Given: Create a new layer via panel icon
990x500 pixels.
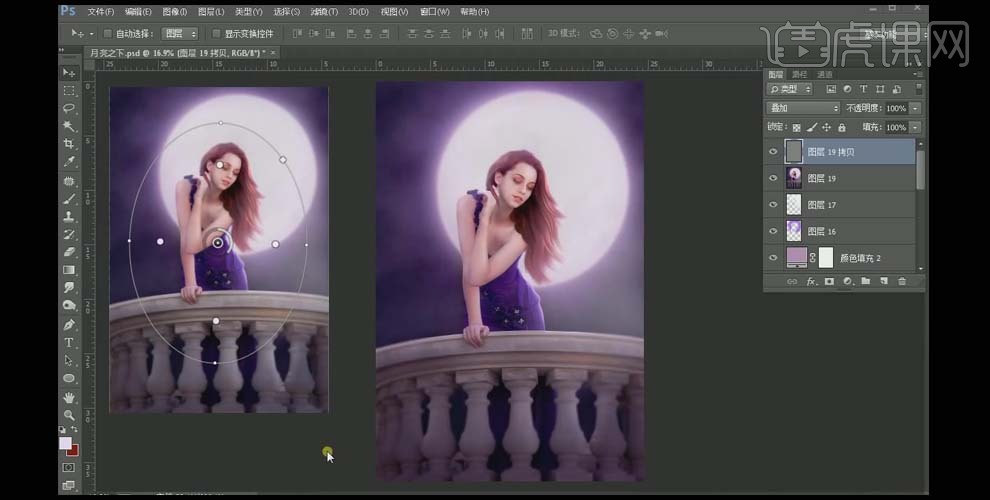Looking at the screenshot, I should 884,282.
